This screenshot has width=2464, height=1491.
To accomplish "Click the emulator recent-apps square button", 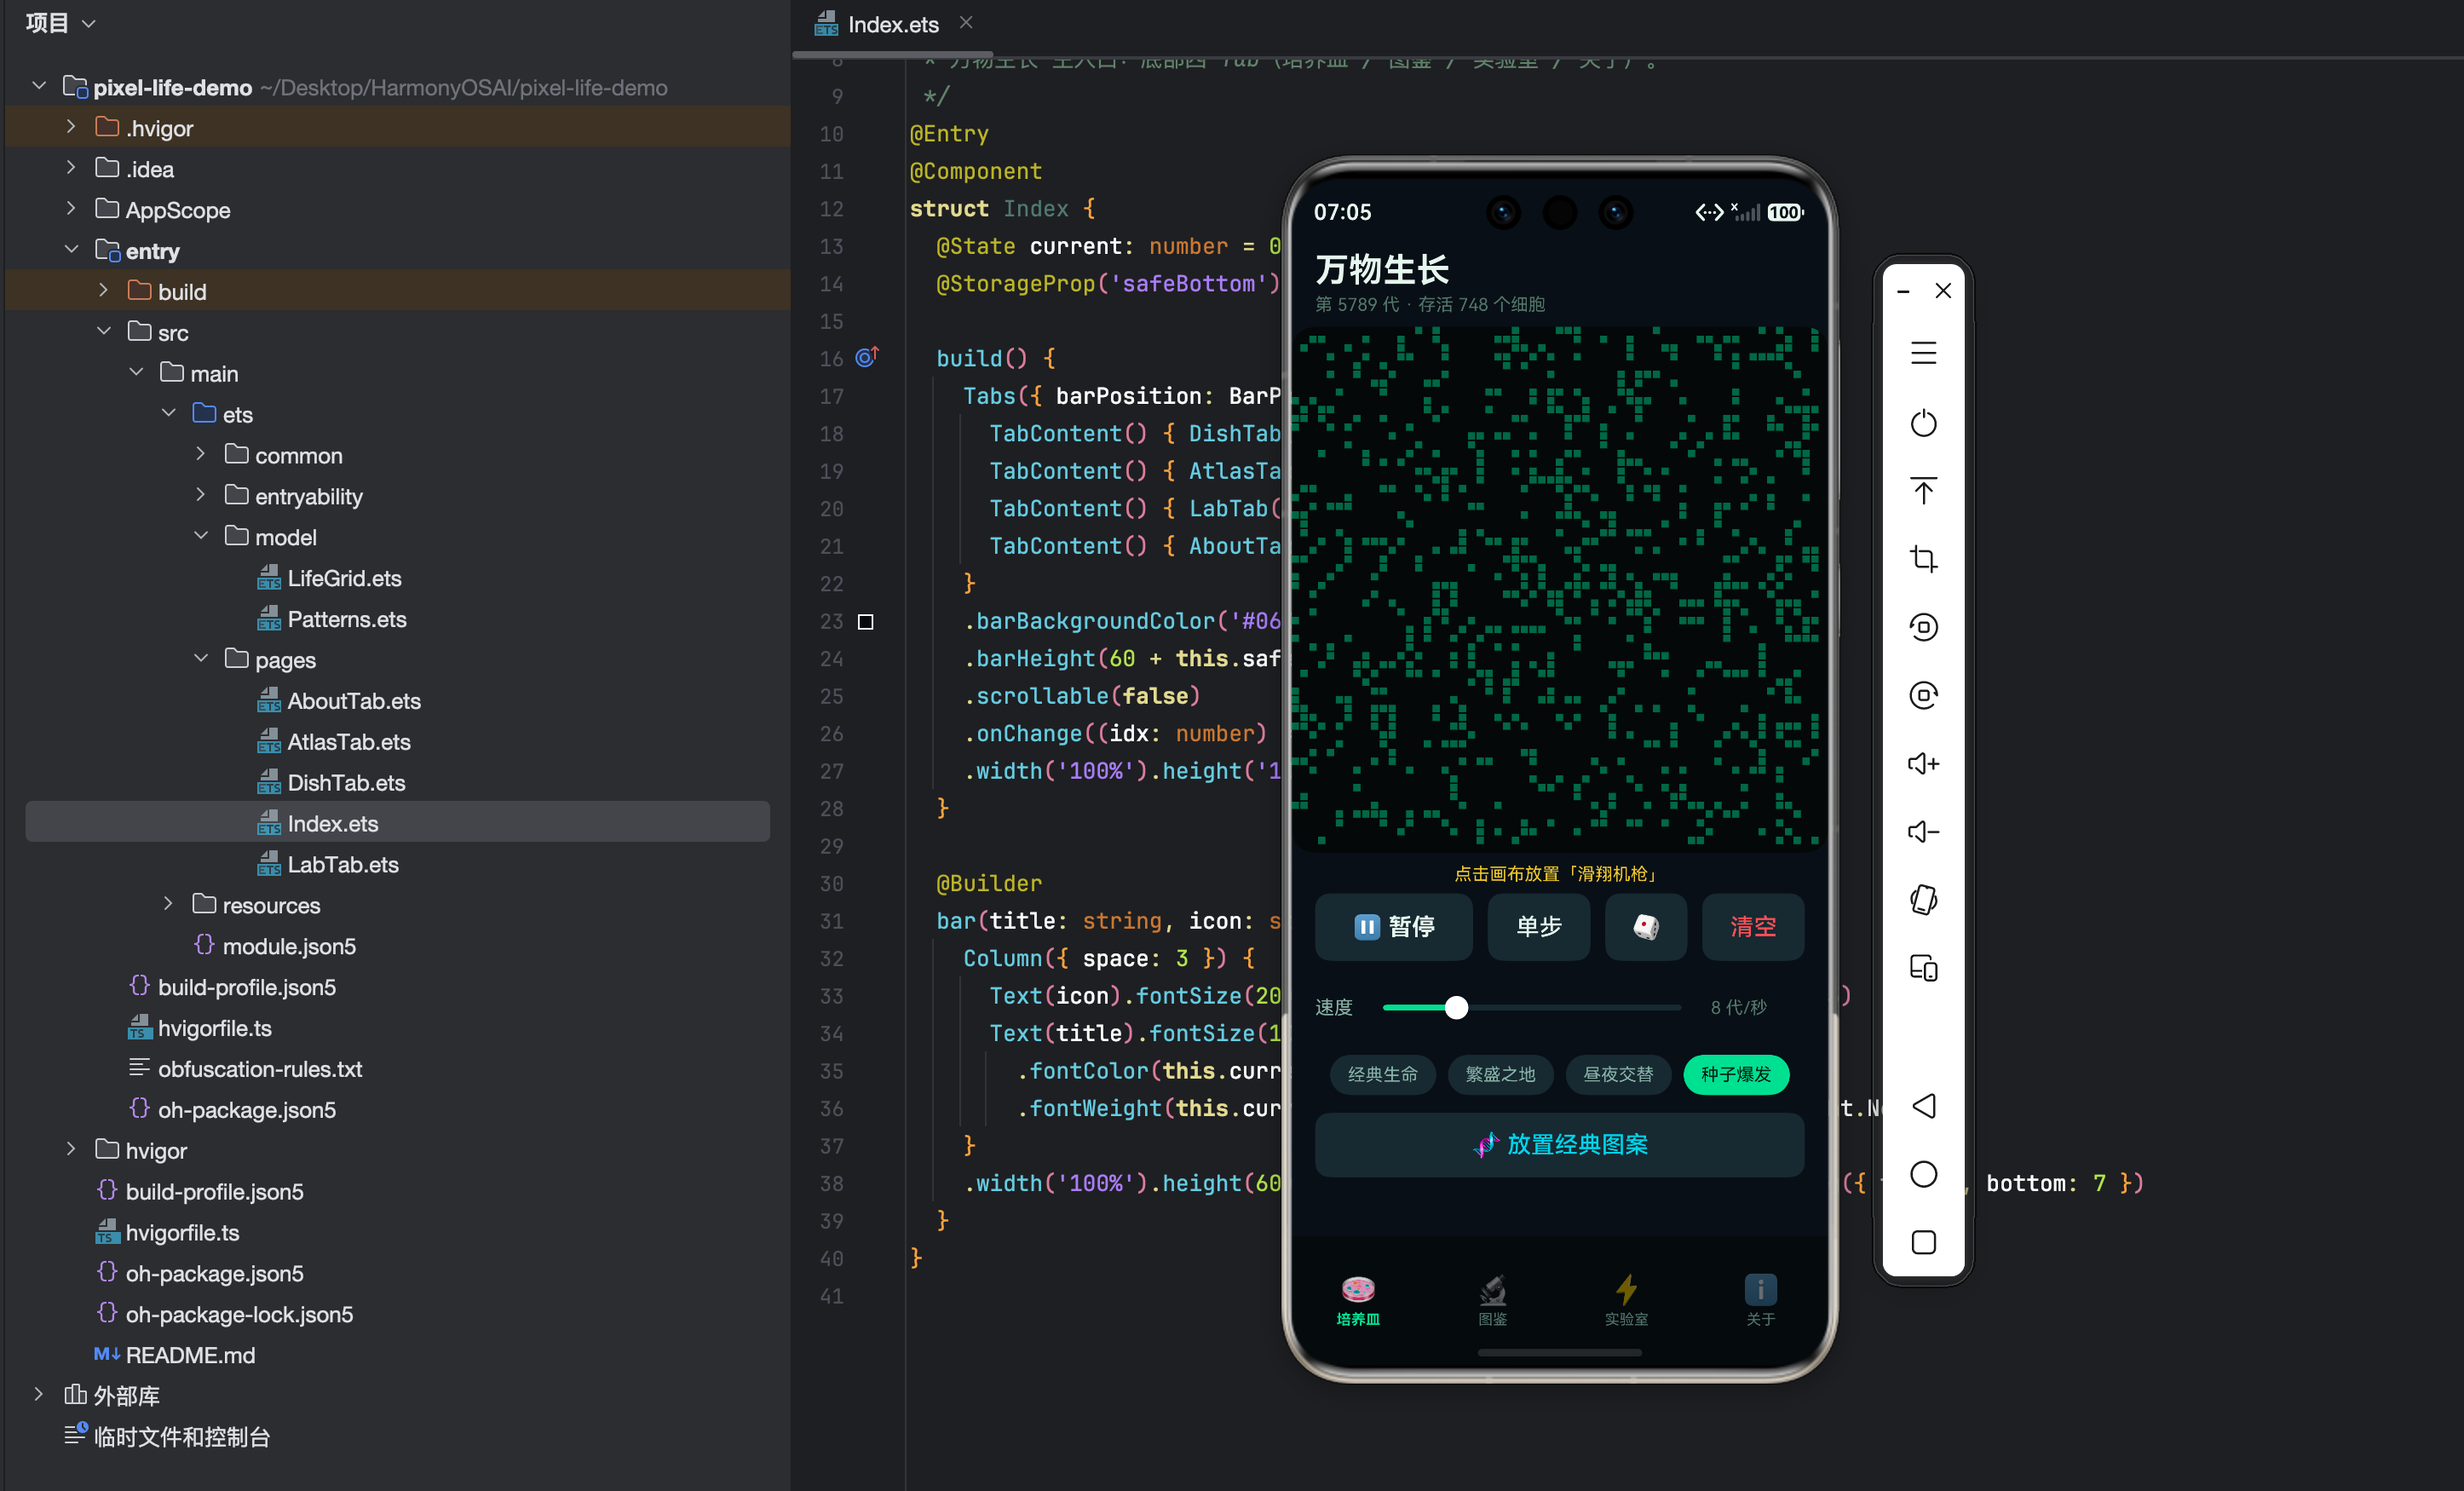I will [x=1923, y=1242].
